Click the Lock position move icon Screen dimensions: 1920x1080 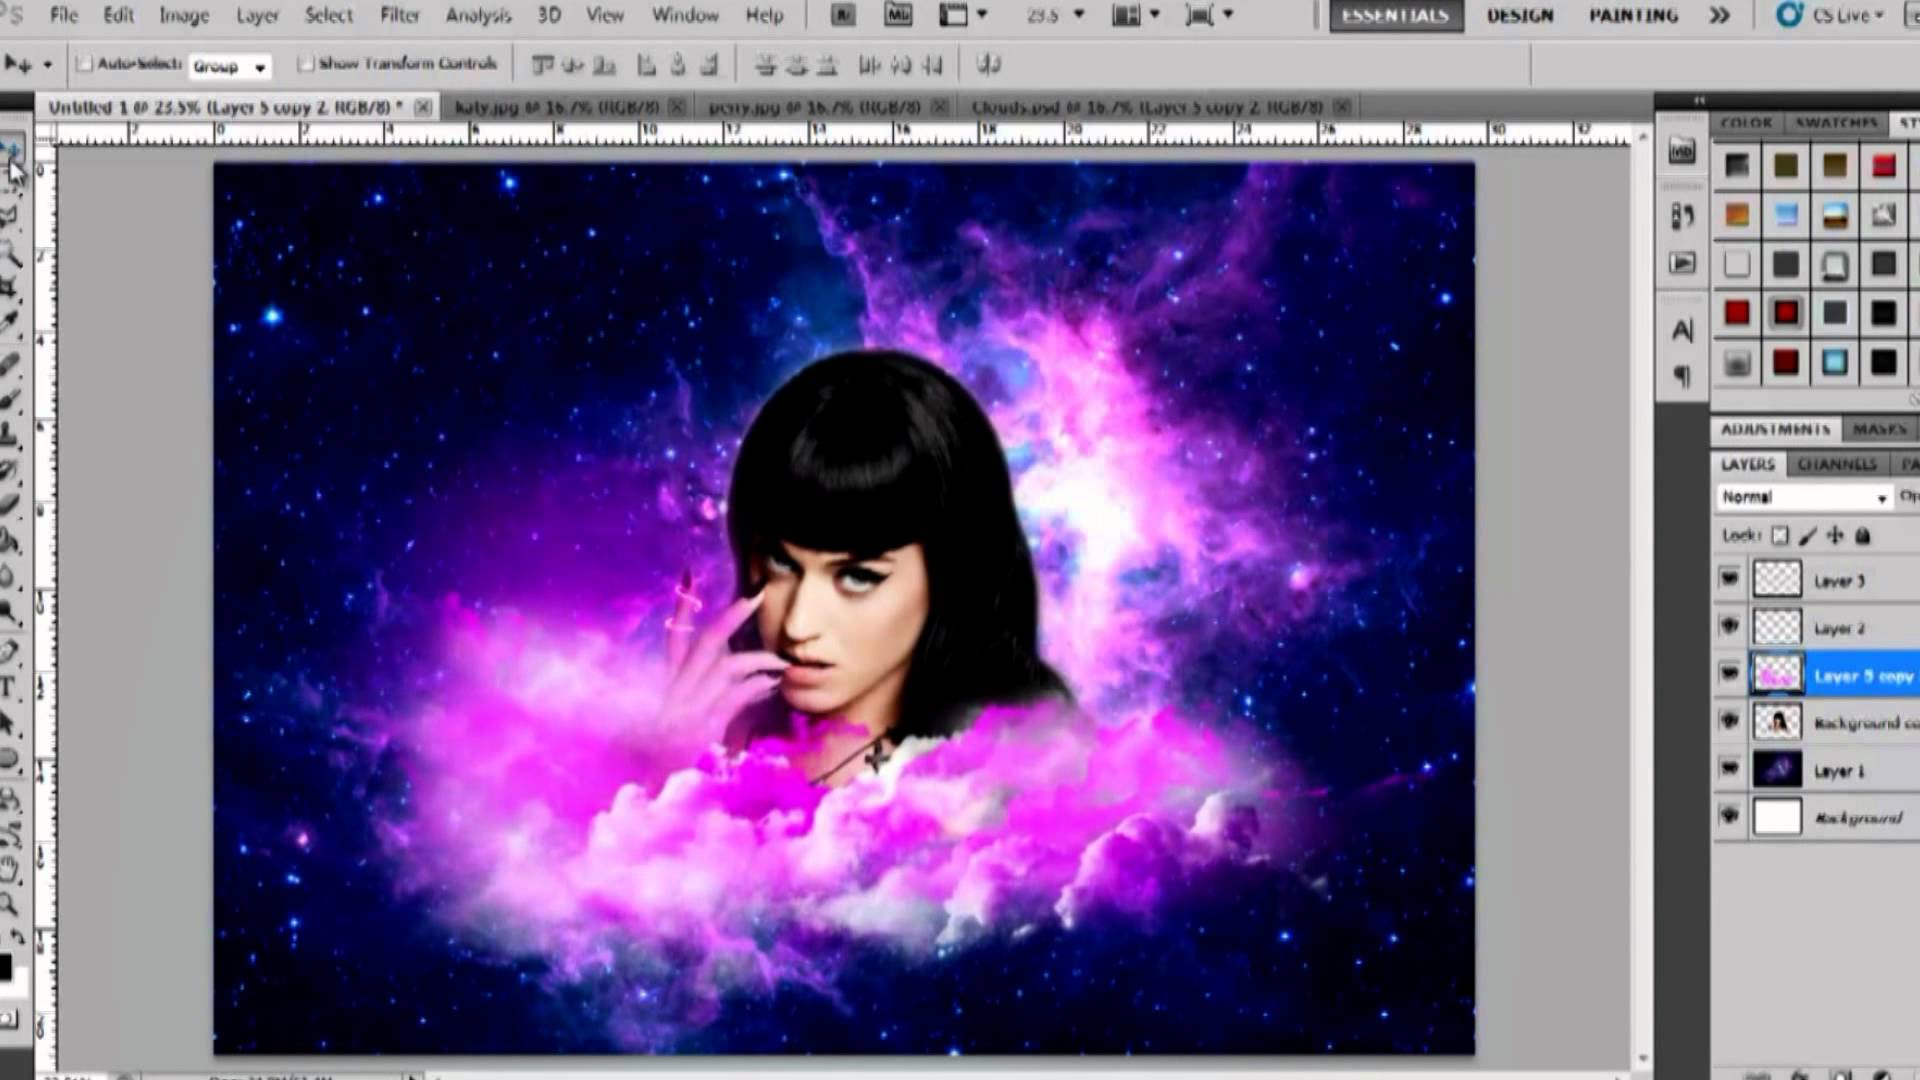1835,536
